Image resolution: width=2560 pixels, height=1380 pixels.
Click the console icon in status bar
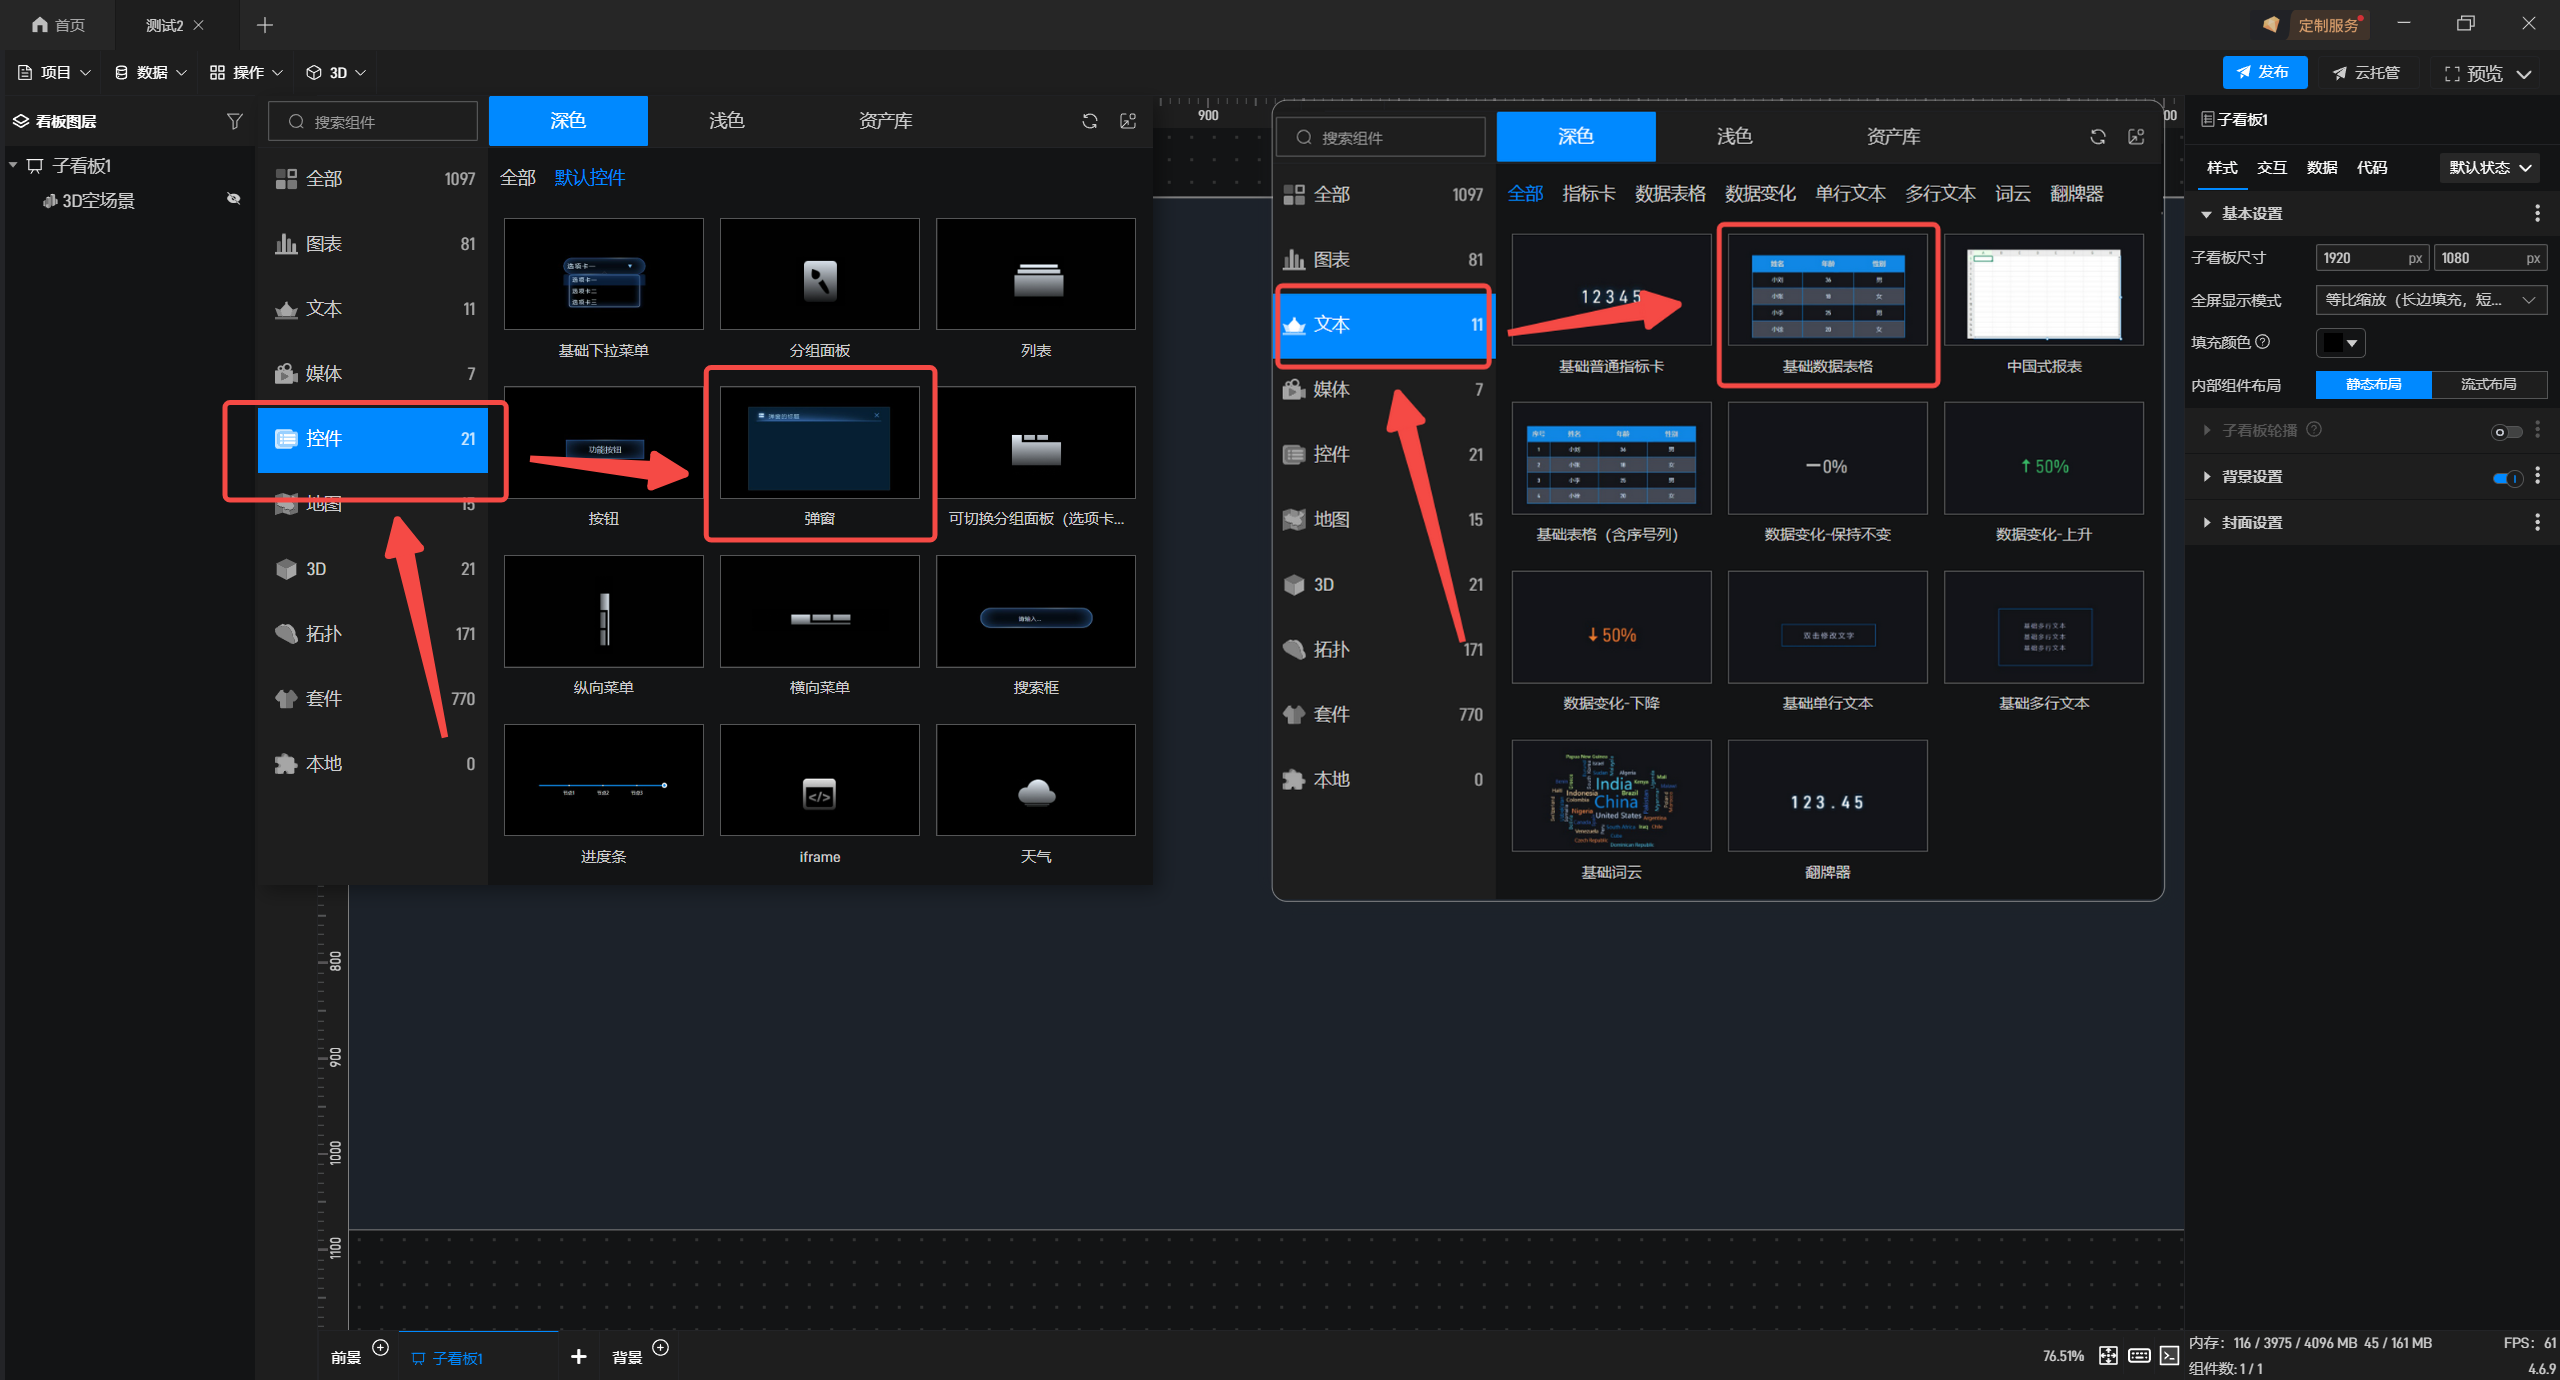2169,1355
